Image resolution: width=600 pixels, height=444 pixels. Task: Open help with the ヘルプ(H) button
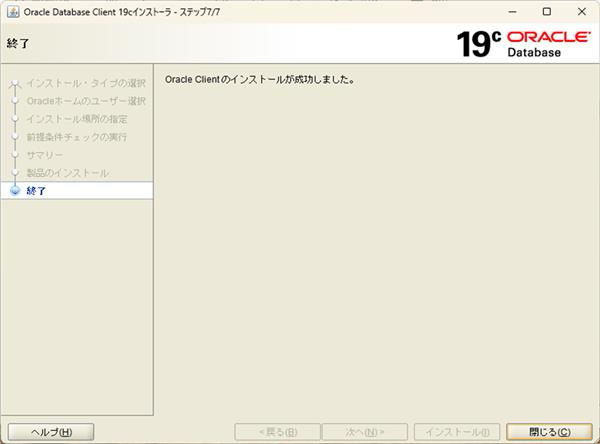coord(50,432)
